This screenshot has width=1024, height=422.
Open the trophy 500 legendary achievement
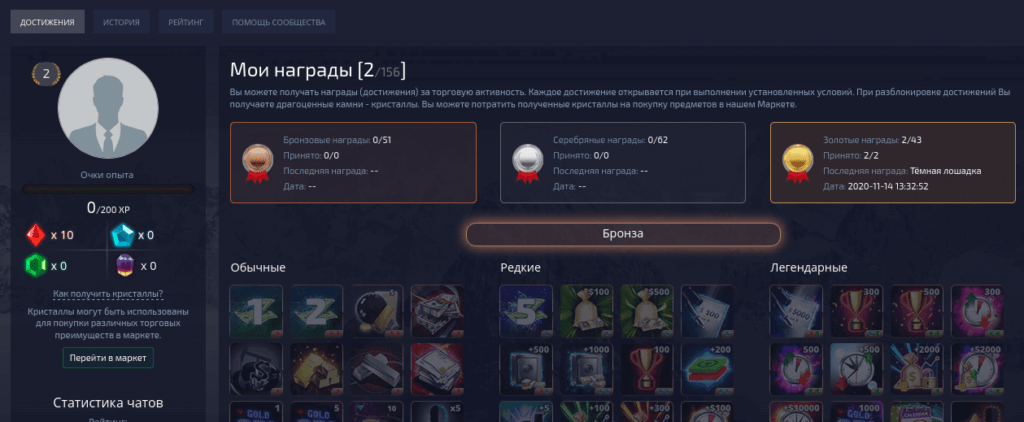click(916, 312)
